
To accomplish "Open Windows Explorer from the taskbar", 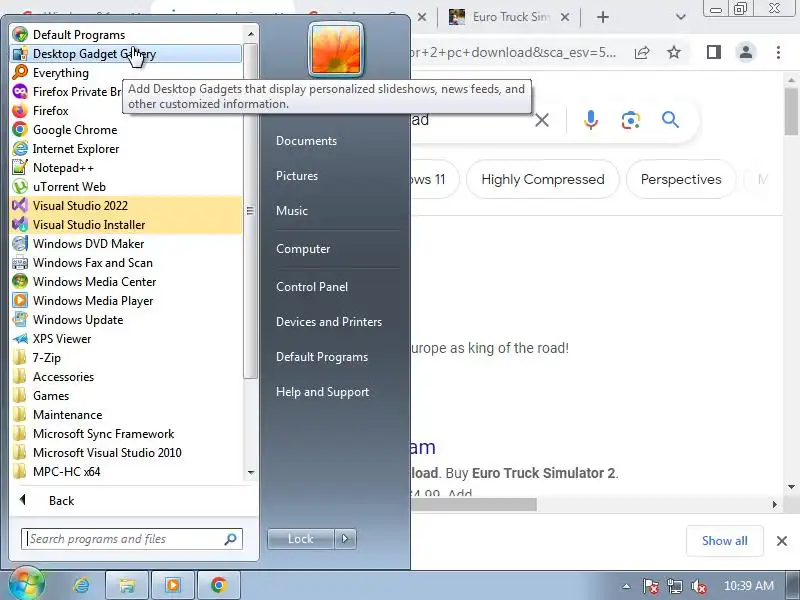I will (x=127, y=585).
